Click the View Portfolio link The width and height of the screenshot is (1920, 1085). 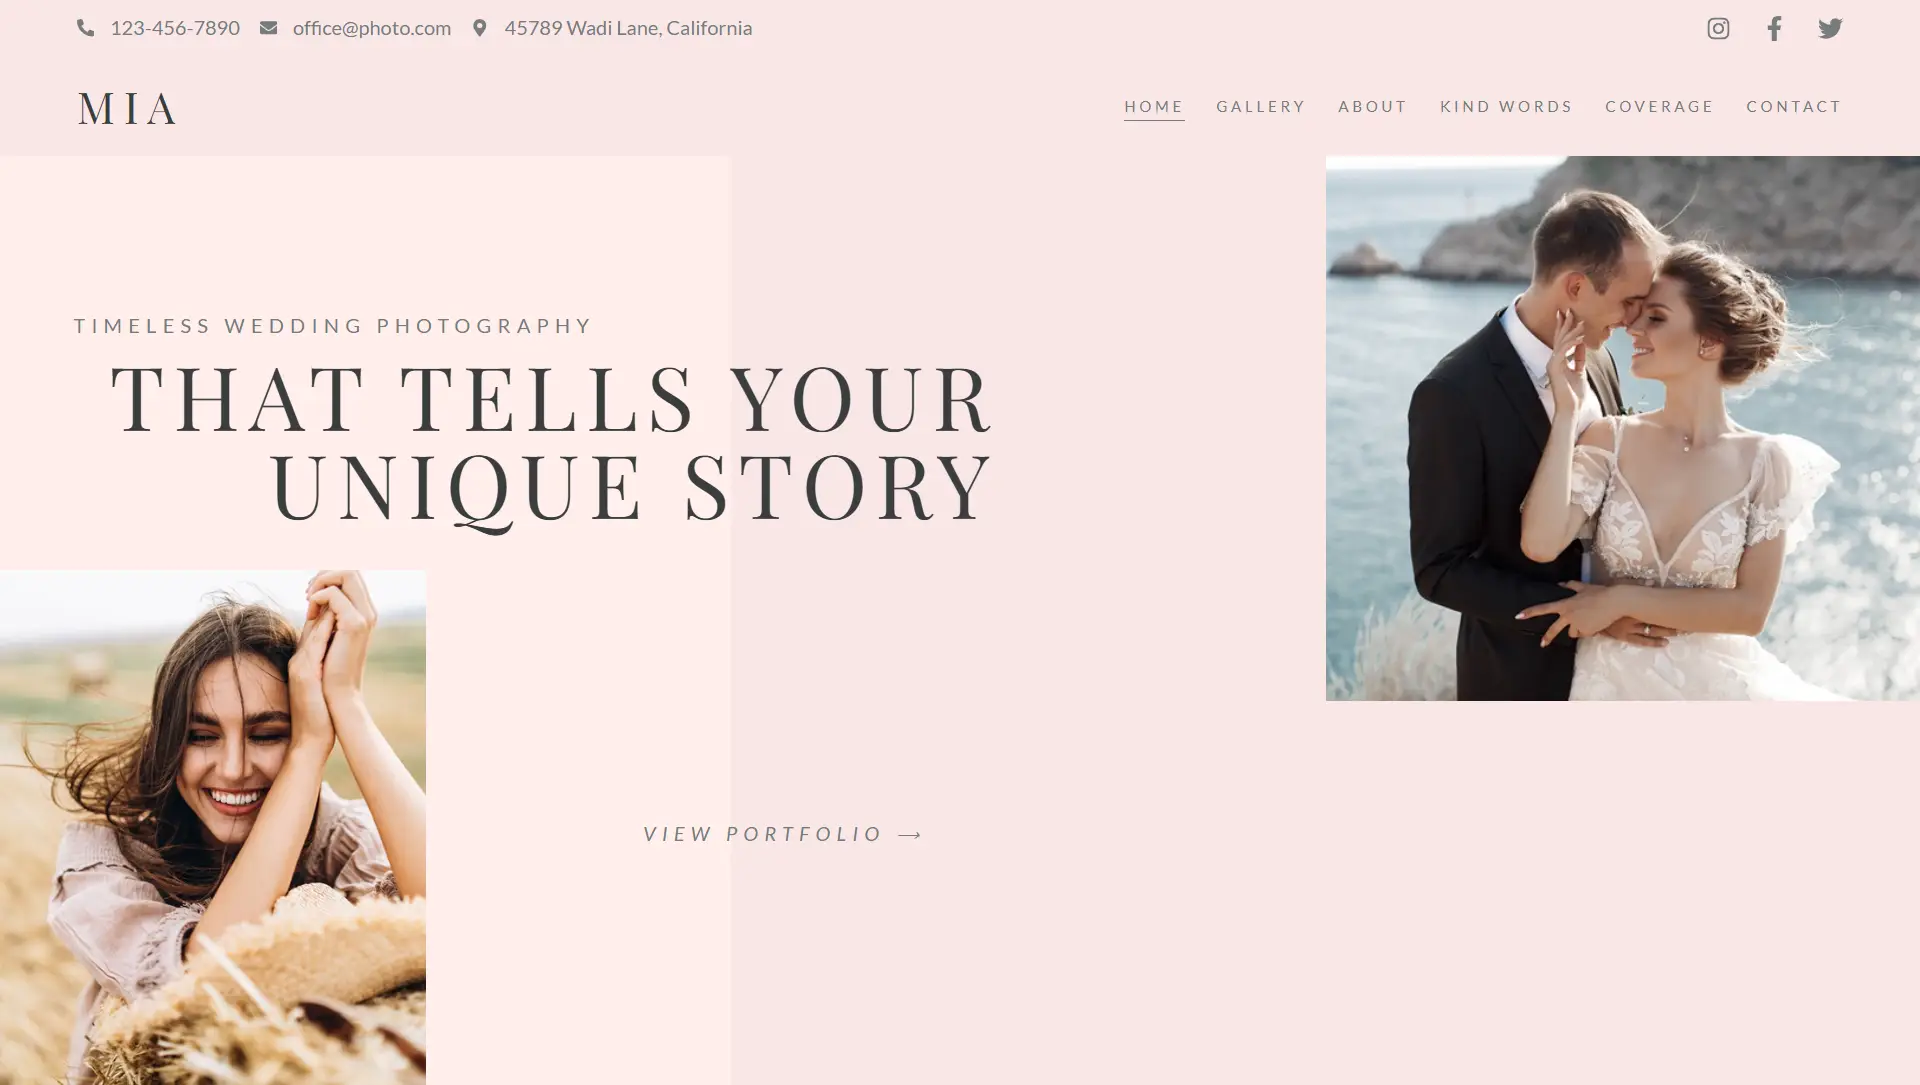[x=783, y=834]
